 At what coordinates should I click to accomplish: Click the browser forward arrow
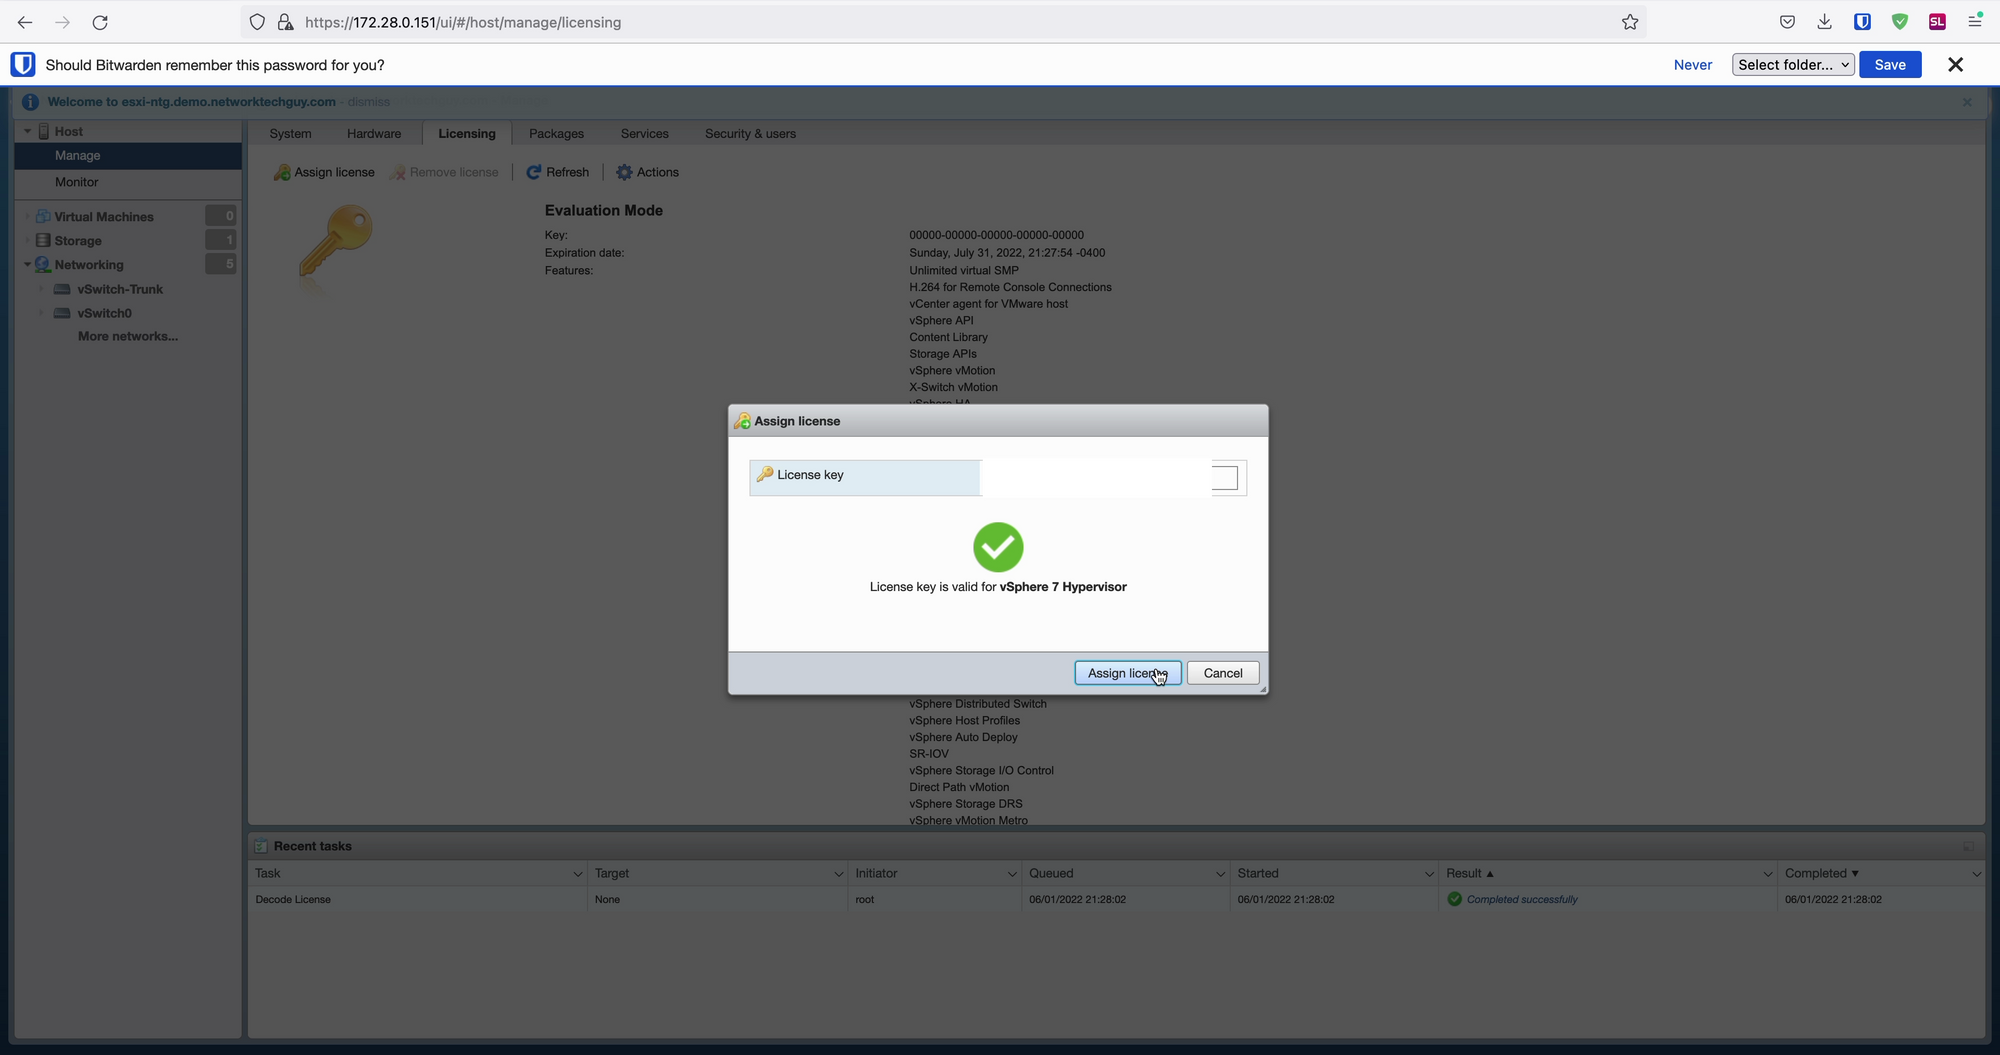(62, 22)
